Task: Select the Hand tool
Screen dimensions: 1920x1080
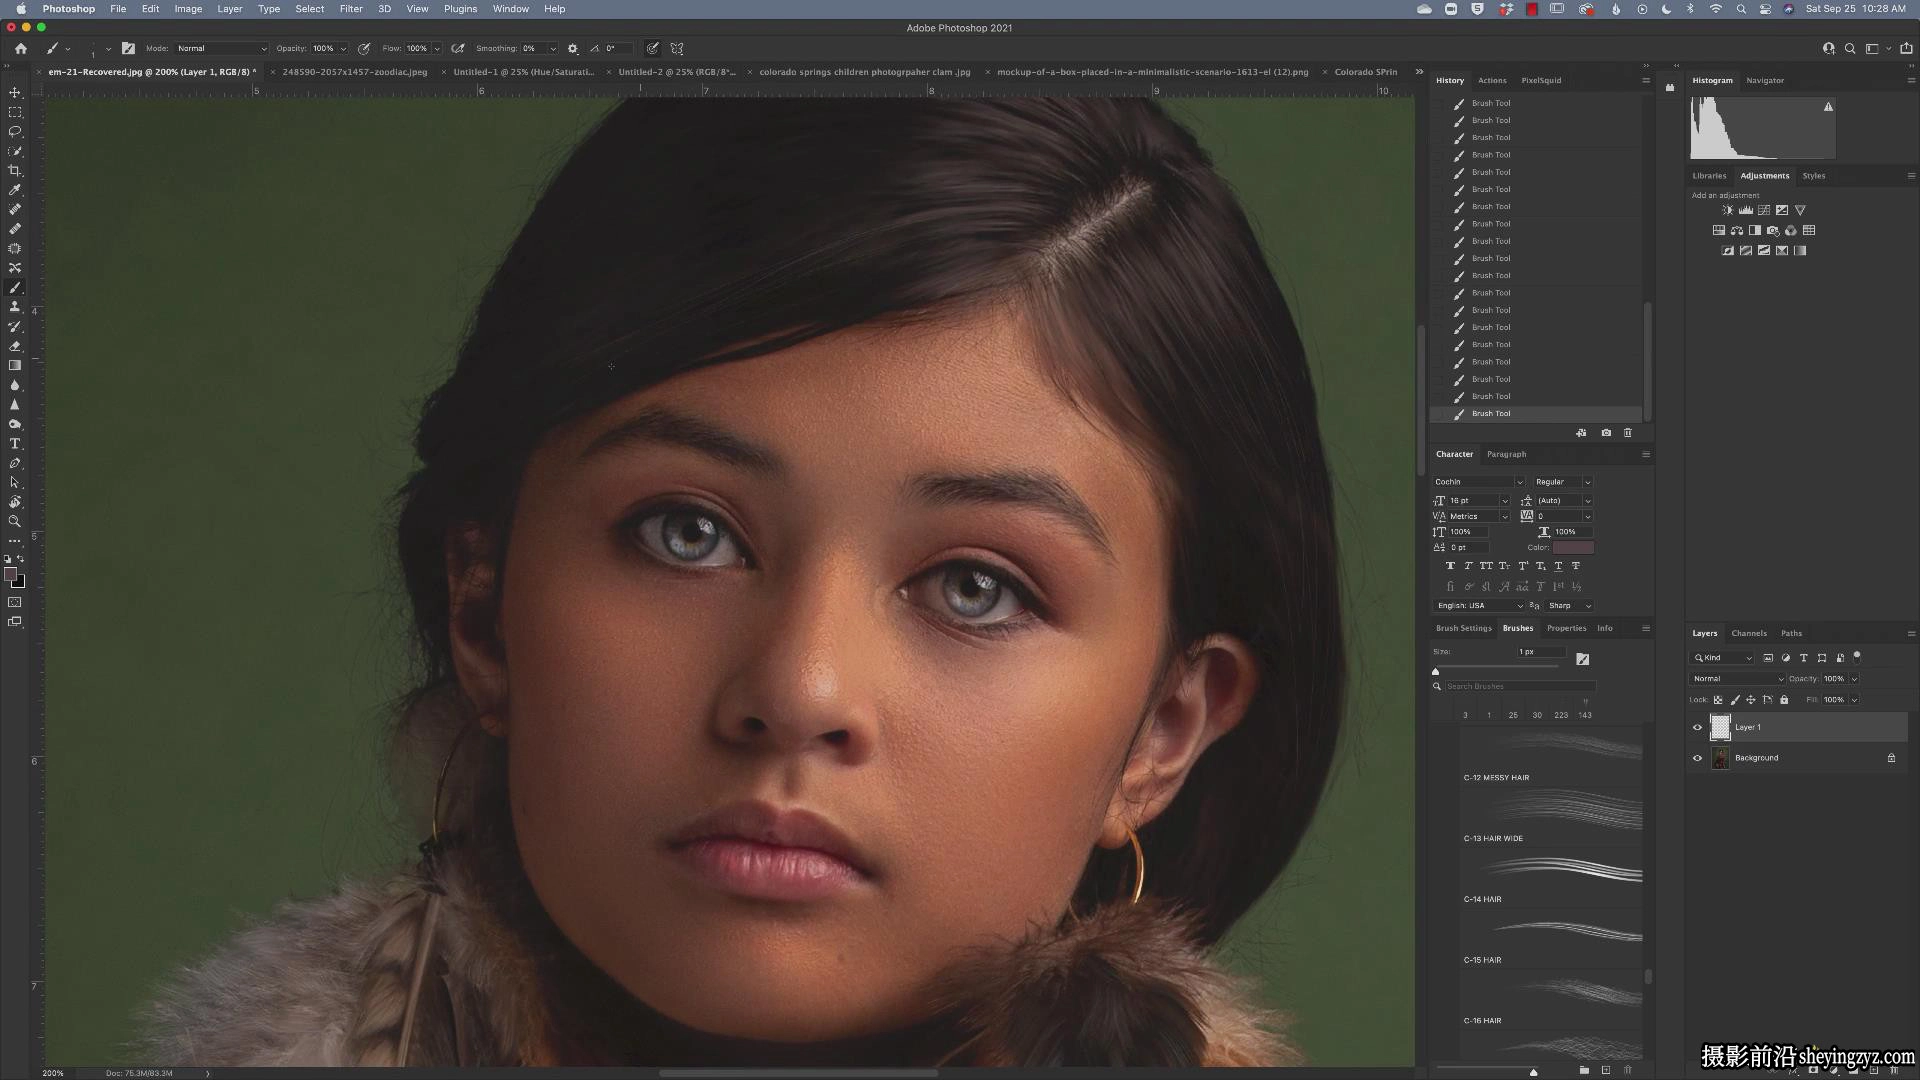Action: [x=15, y=502]
